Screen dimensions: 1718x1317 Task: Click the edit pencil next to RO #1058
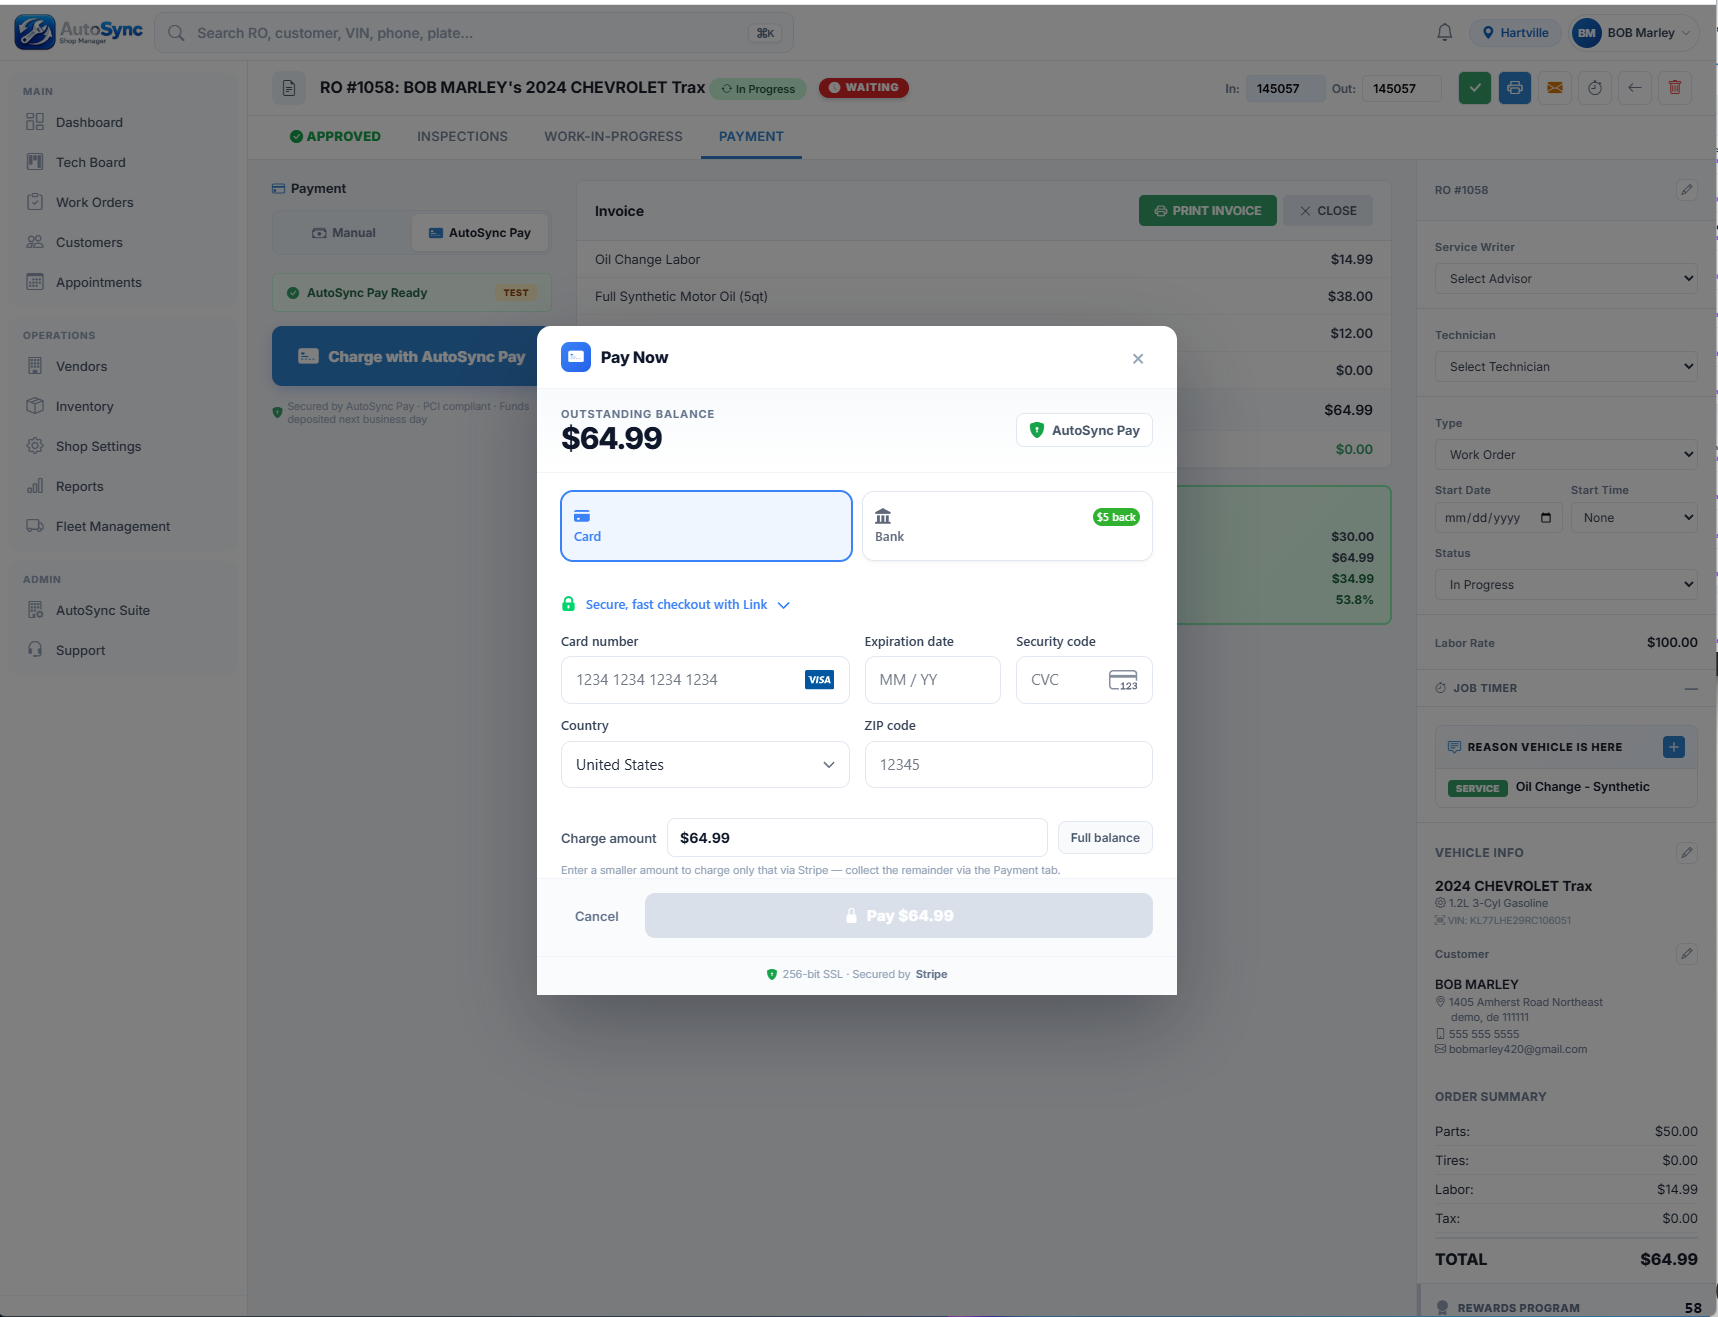point(1687,190)
